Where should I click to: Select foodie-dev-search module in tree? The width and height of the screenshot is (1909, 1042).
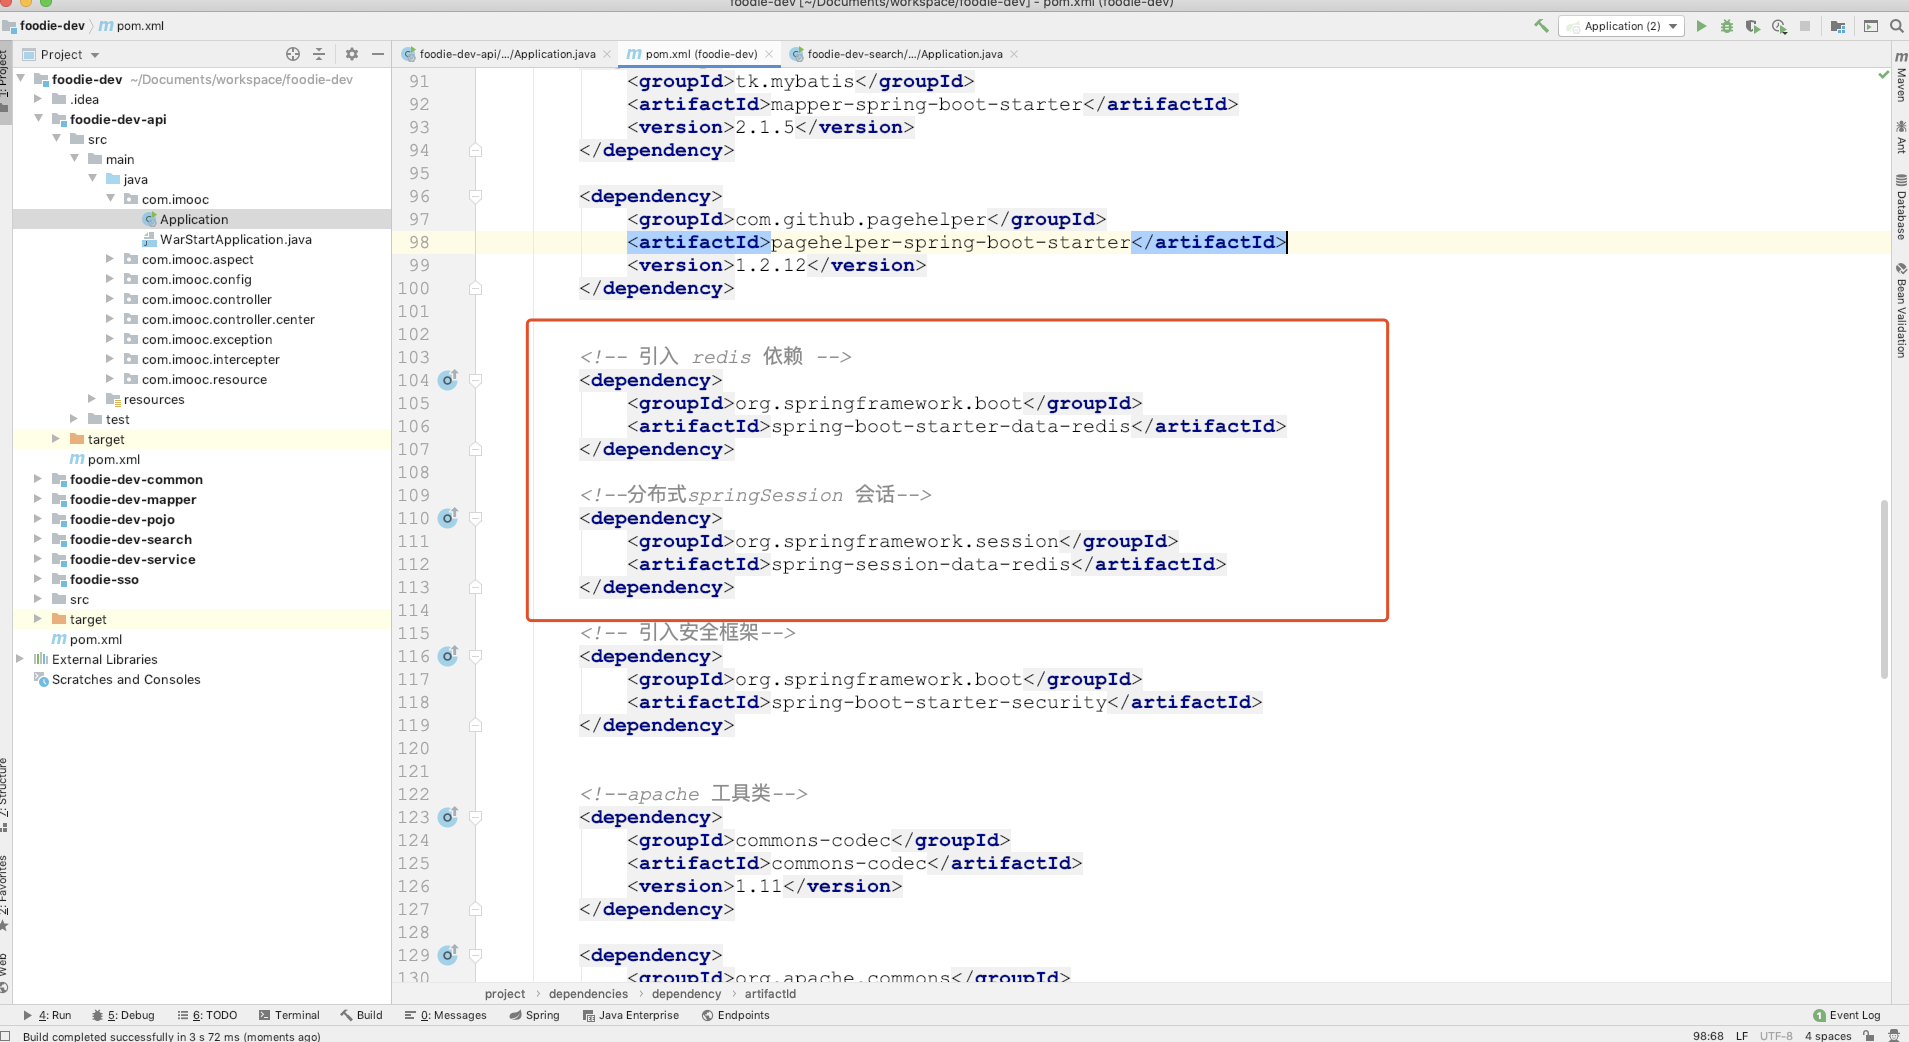pos(131,539)
